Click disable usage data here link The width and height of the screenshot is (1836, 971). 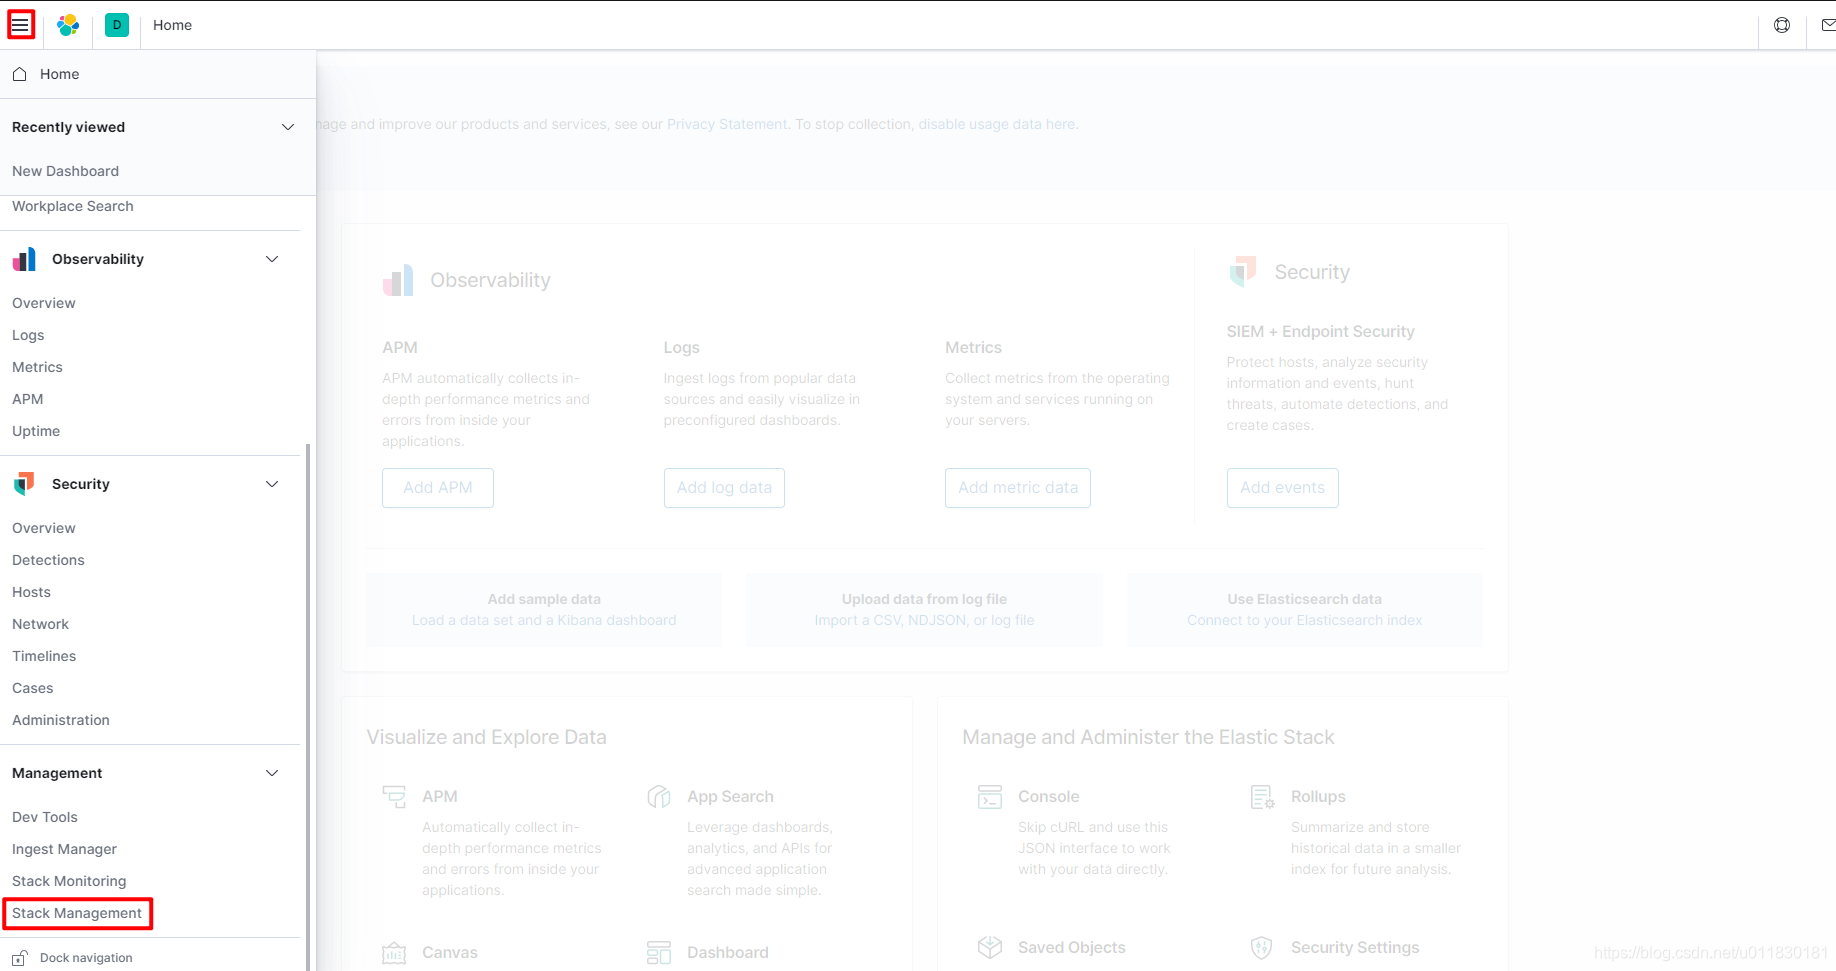[996, 124]
